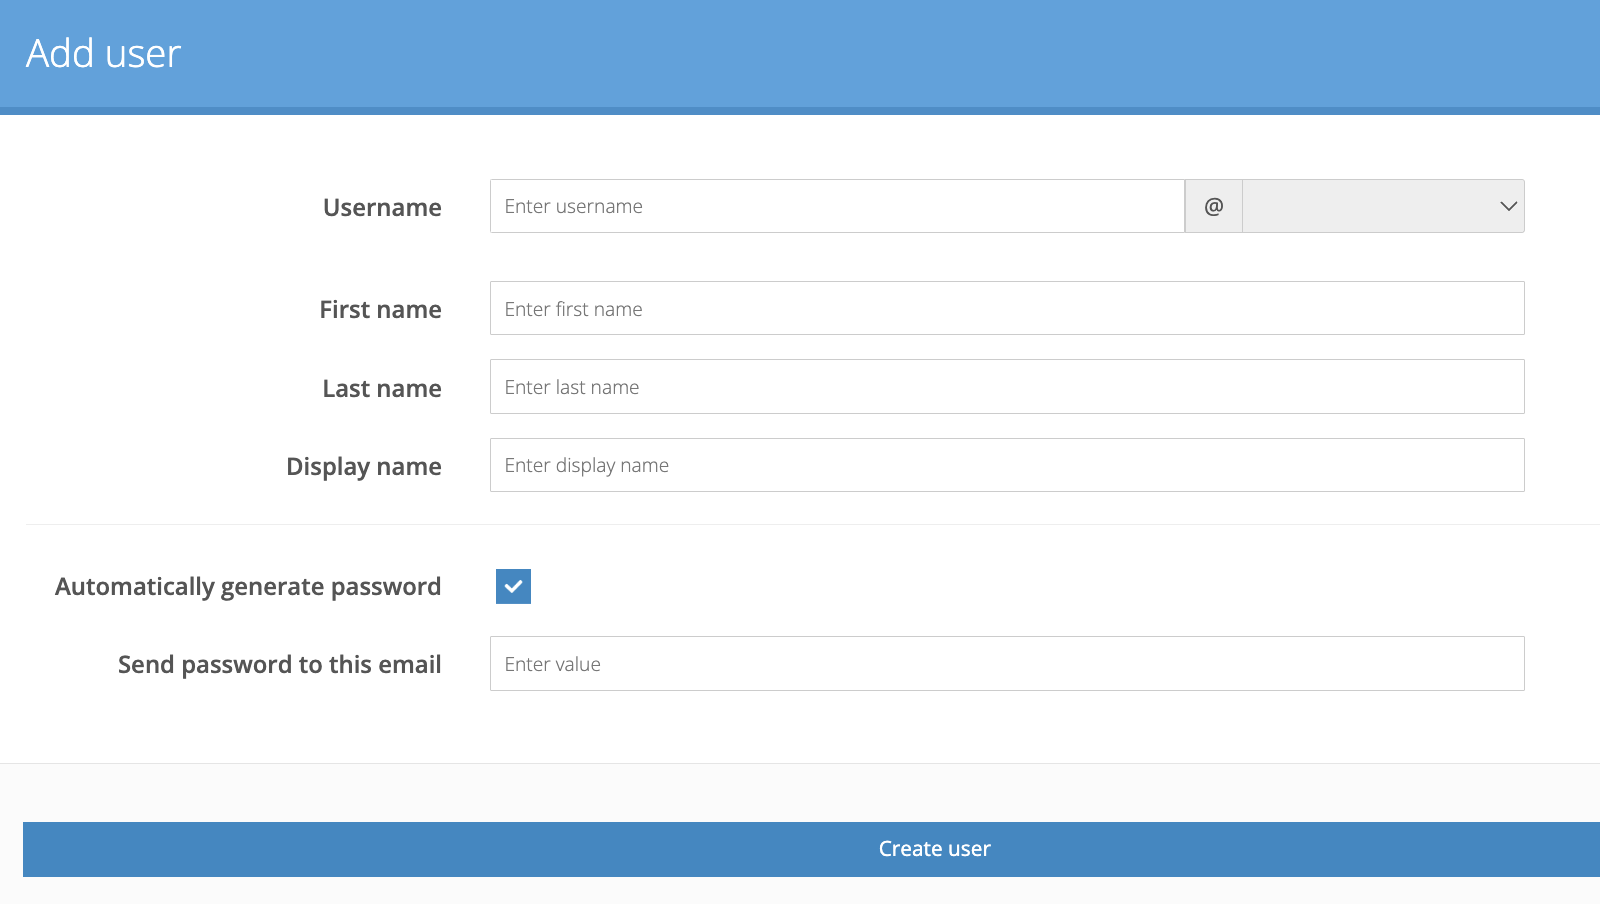Click Send password to this email label

tap(280, 665)
